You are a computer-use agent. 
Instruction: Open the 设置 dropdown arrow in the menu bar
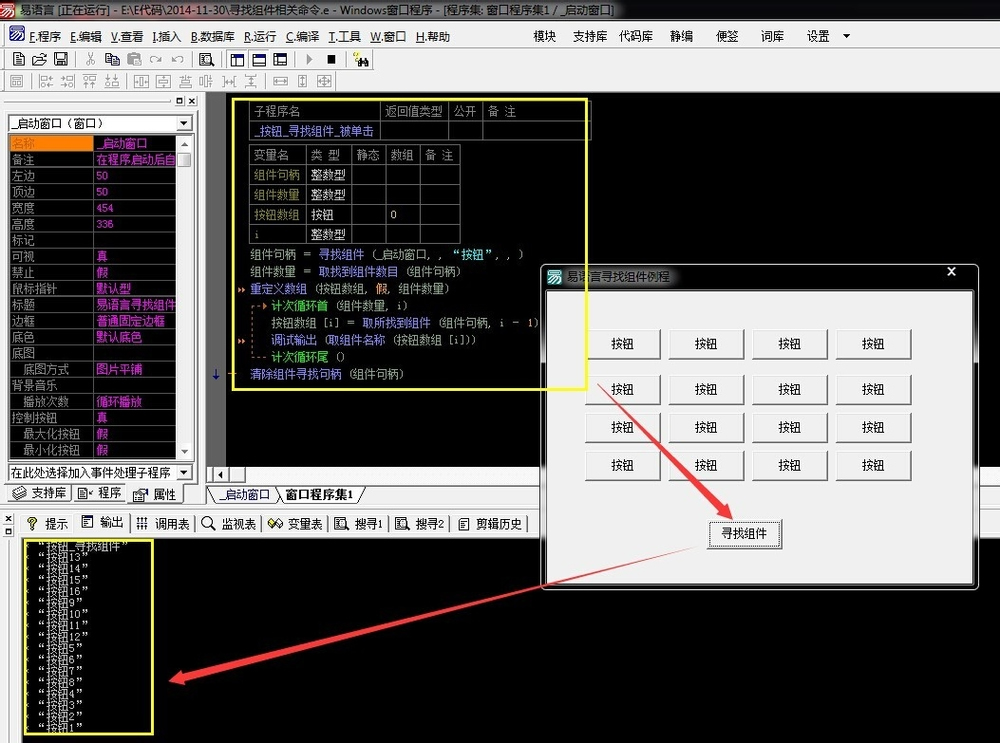846,36
